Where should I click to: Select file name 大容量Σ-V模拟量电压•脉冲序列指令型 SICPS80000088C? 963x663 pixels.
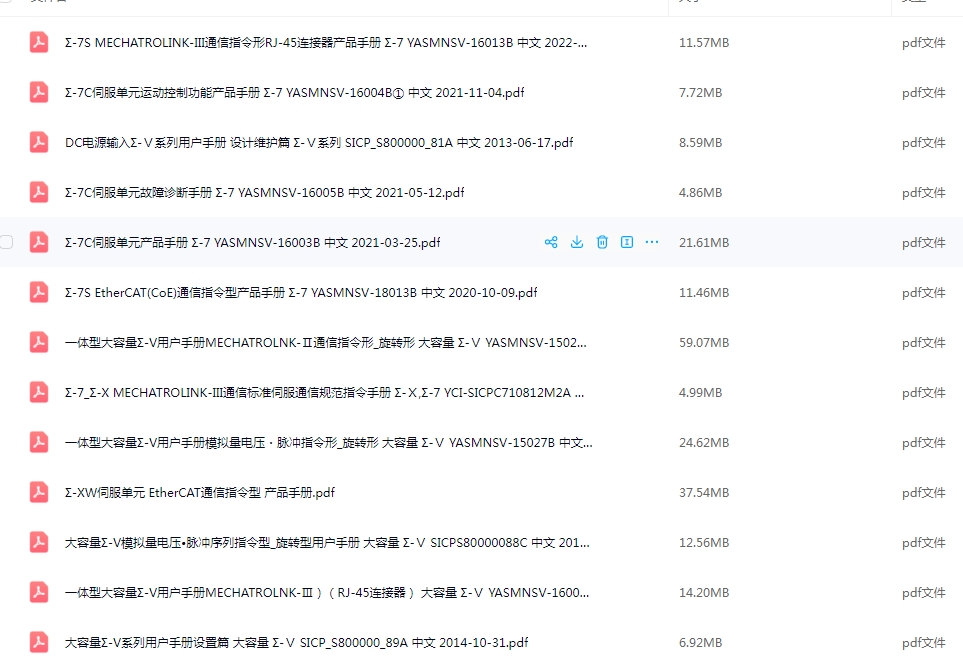pos(327,543)
